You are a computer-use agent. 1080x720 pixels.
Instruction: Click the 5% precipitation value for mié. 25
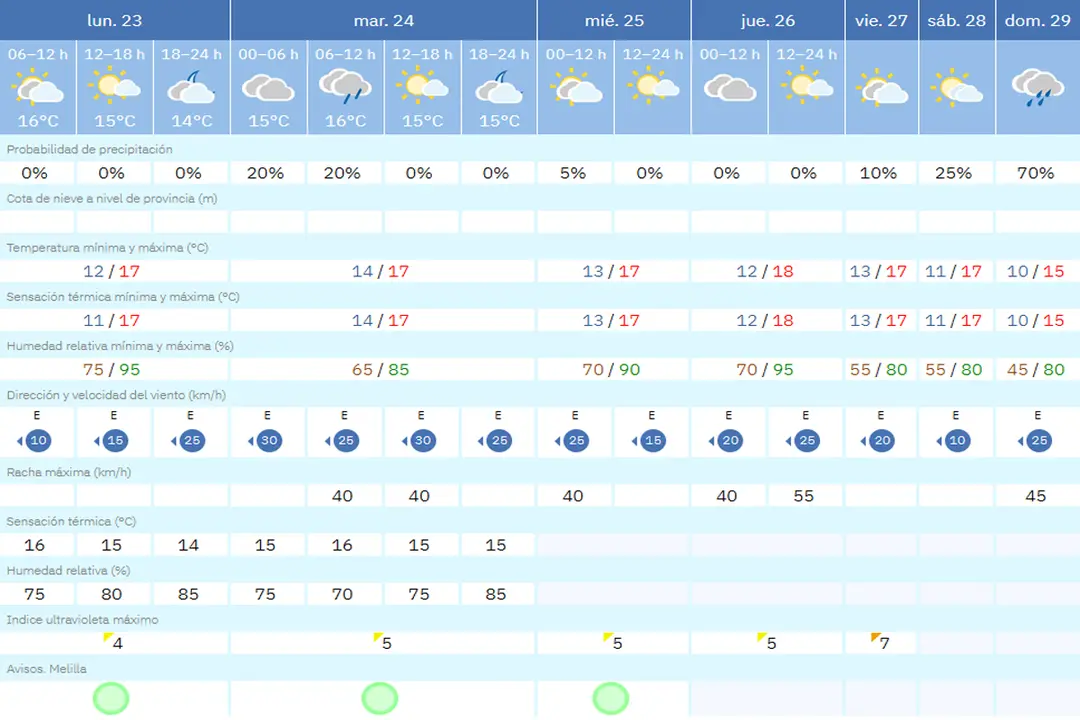coord(572,173)
